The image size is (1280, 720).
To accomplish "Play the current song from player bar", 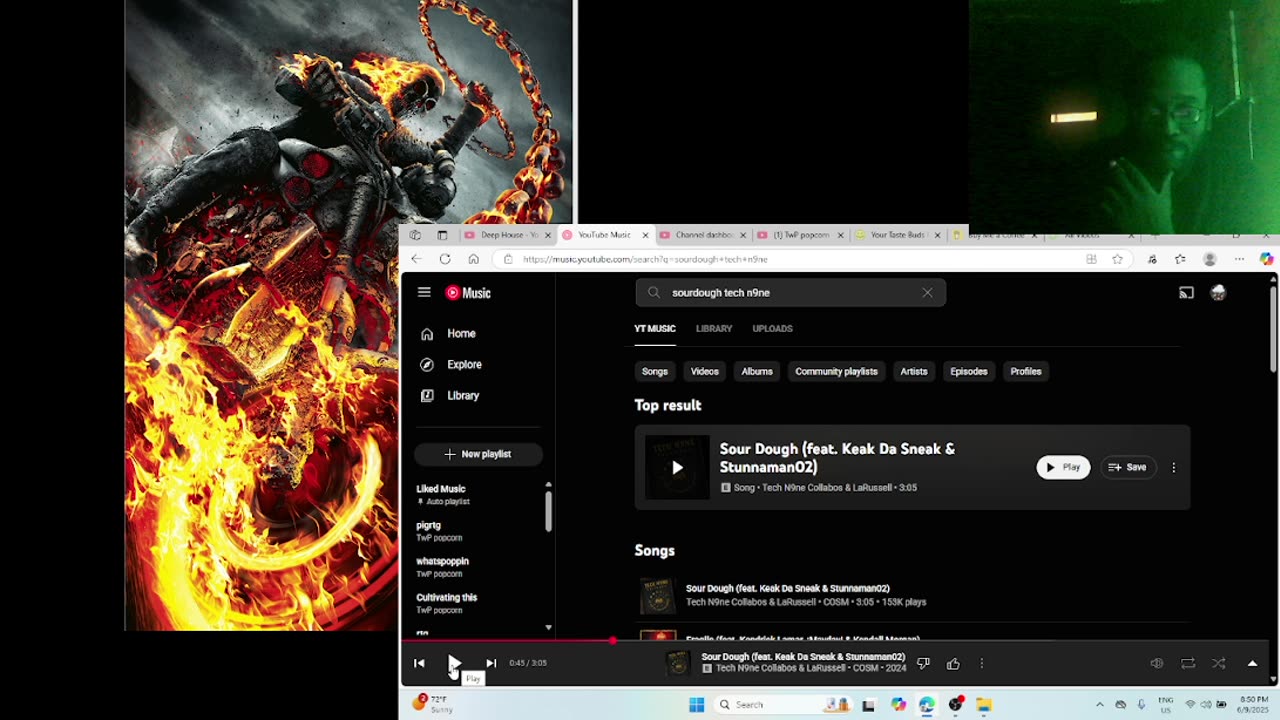I will click(454, 663).
